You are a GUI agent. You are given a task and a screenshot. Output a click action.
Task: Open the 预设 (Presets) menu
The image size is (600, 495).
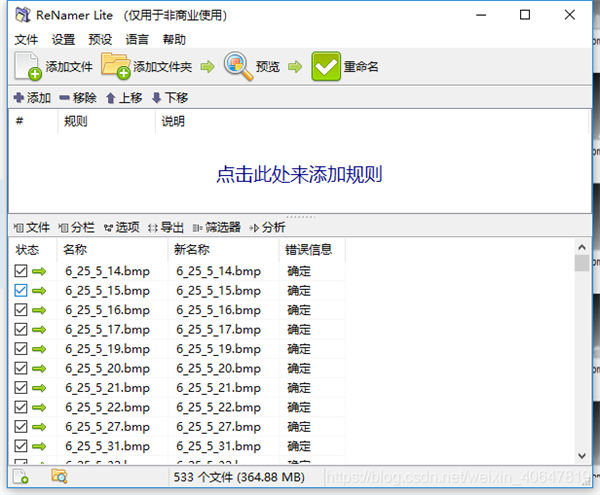point(100,40)
